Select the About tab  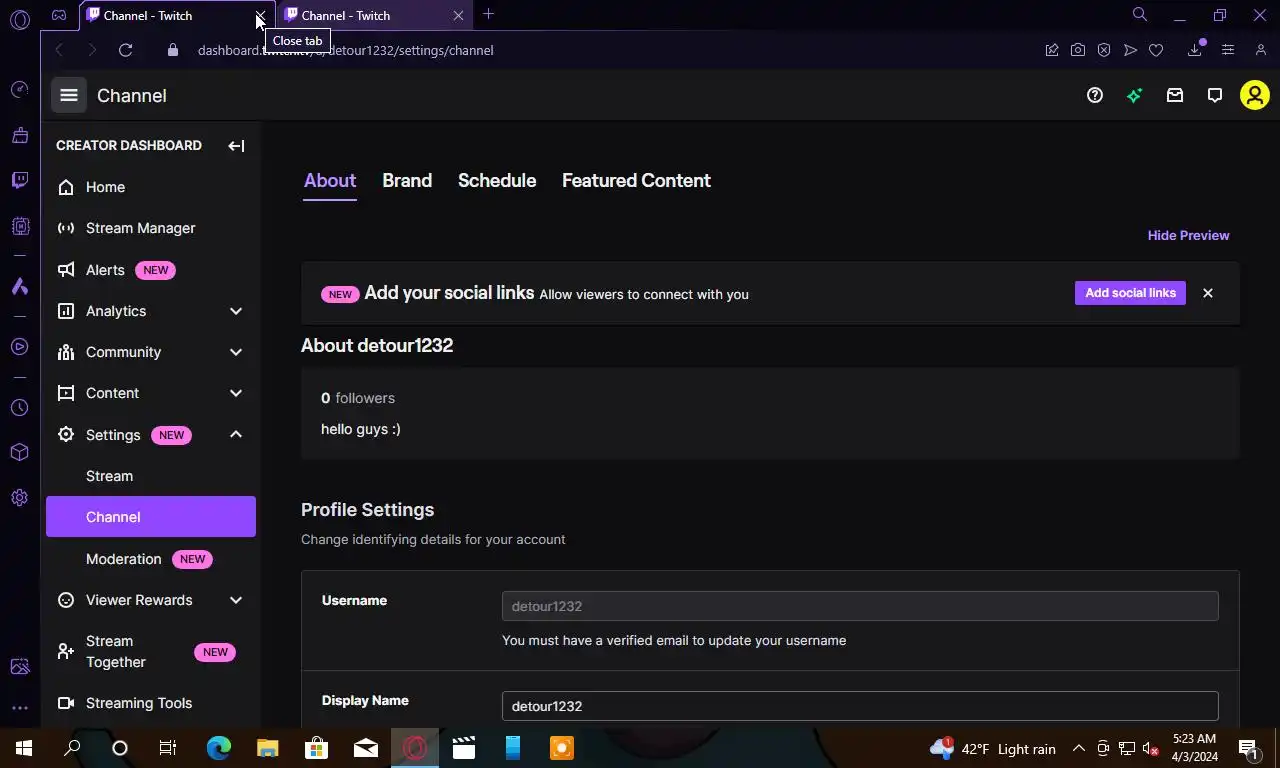click(330, 181)
